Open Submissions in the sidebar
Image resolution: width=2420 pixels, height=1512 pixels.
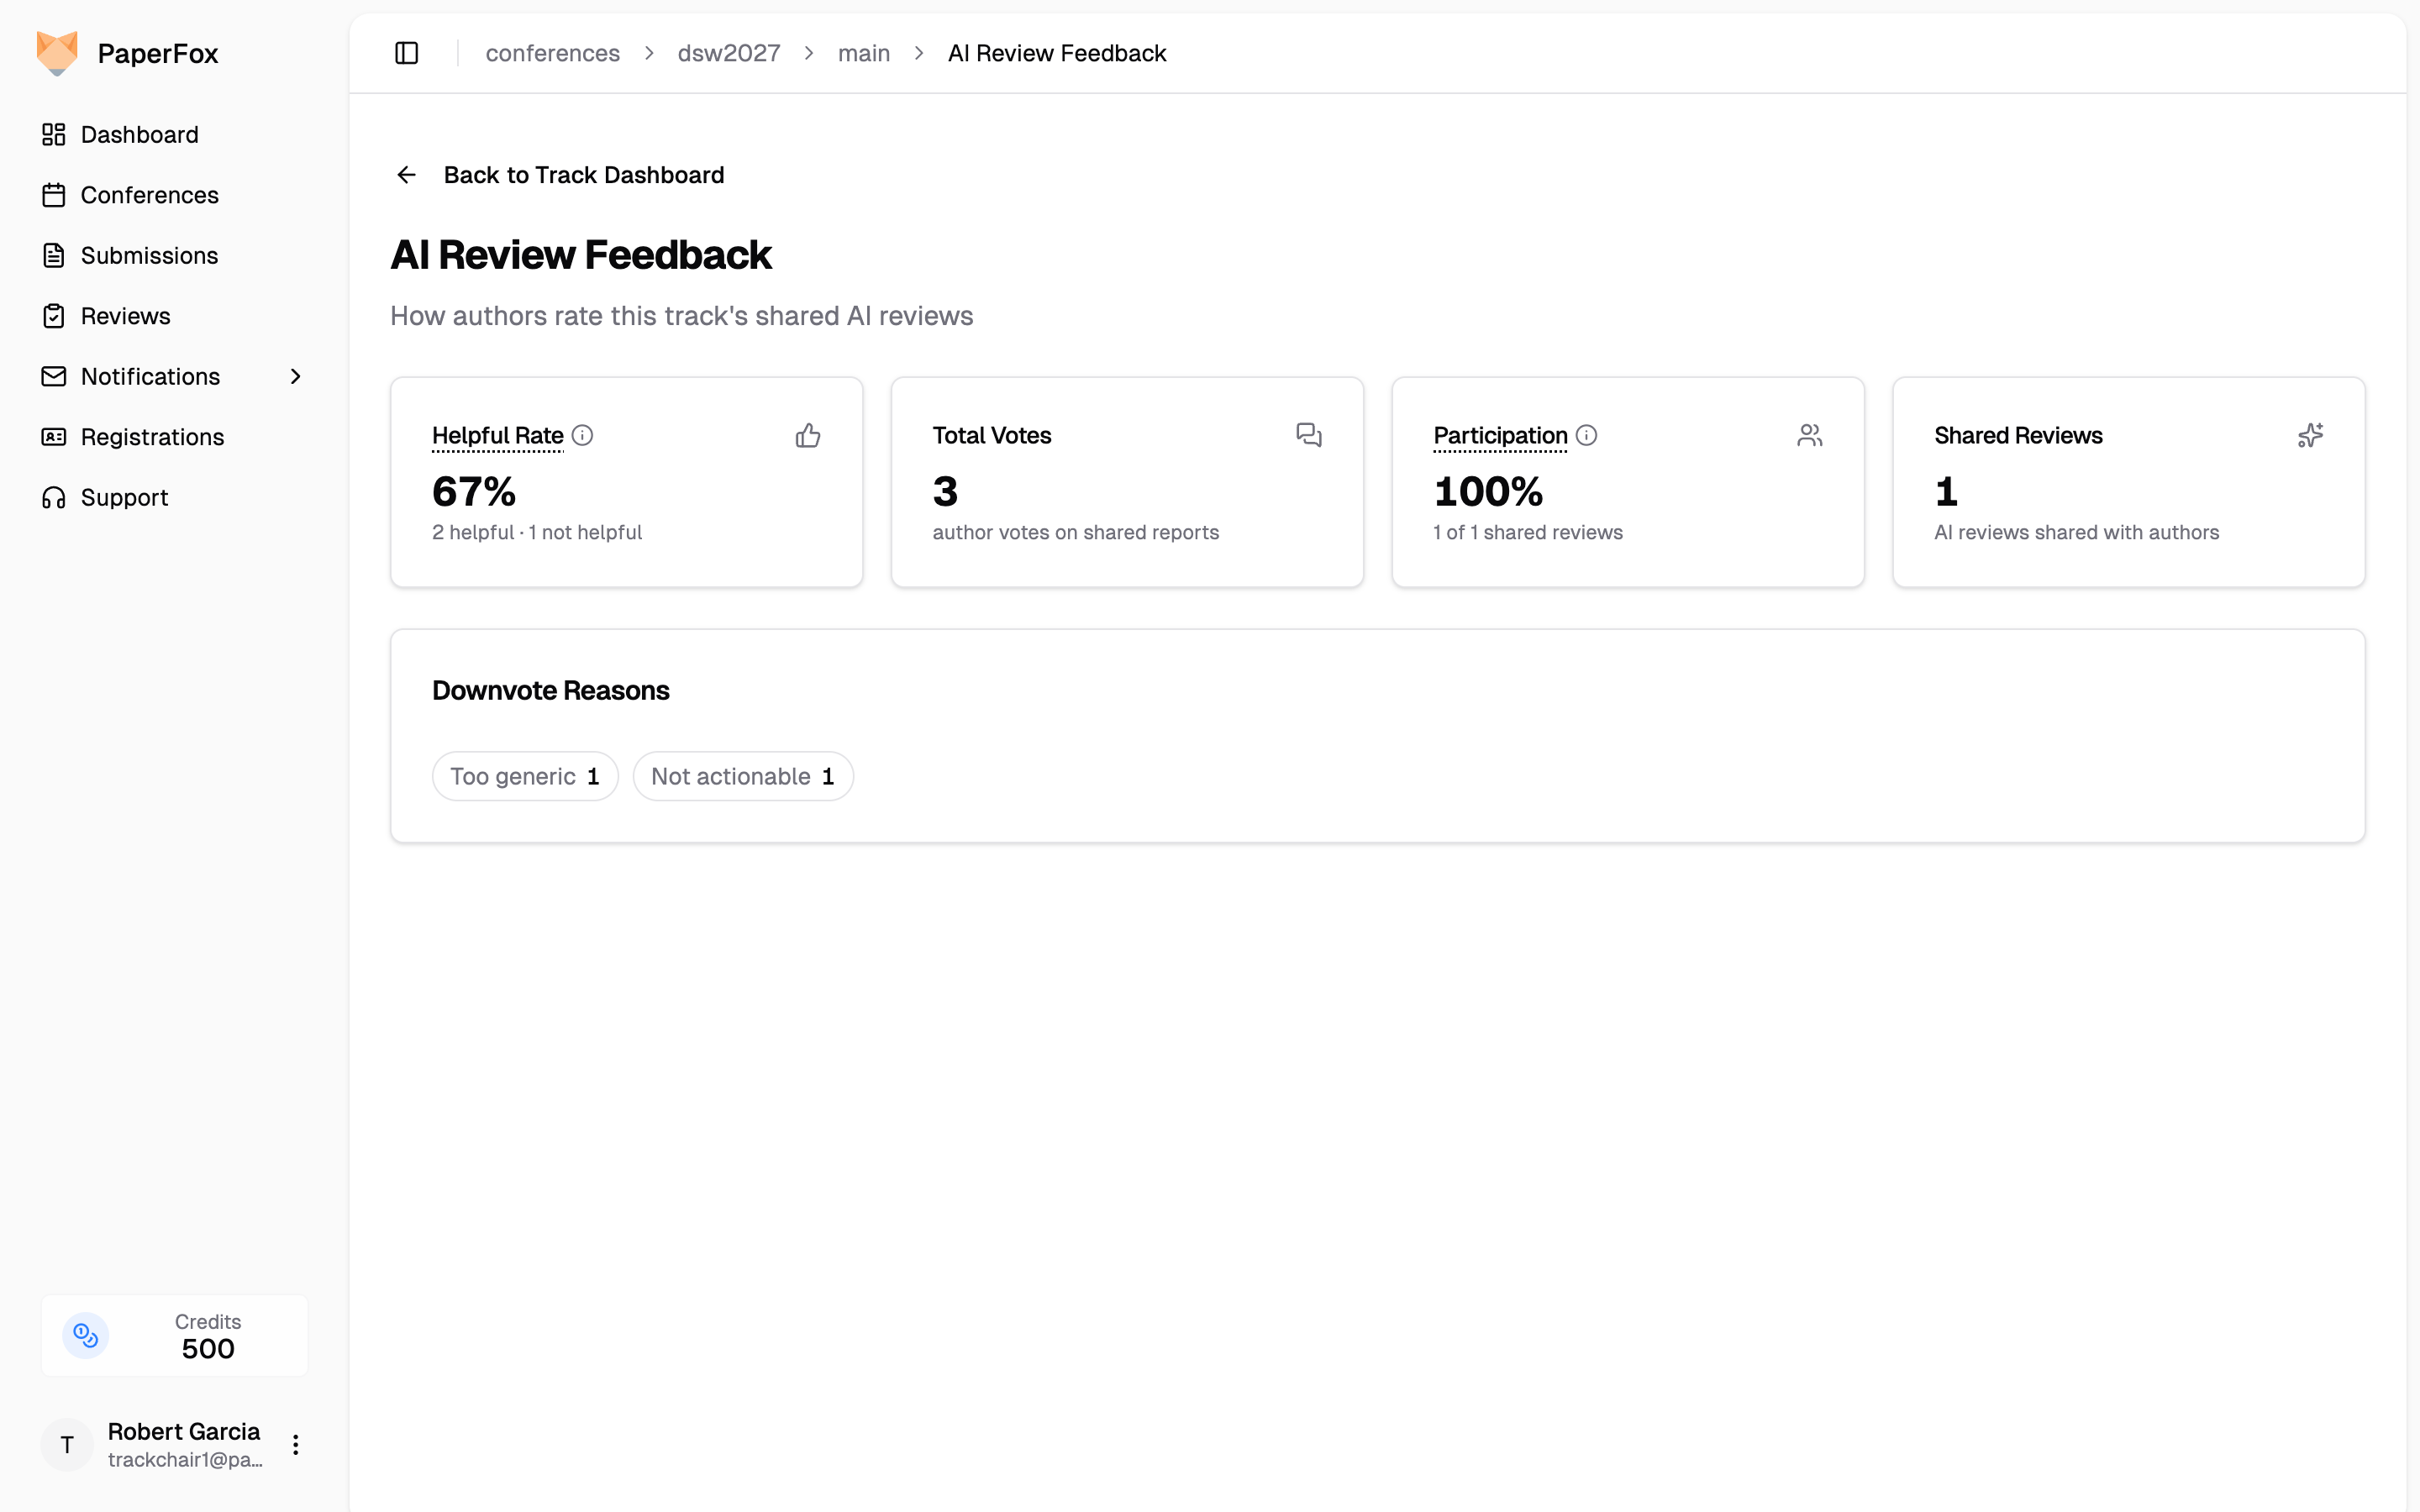[174, 255]
